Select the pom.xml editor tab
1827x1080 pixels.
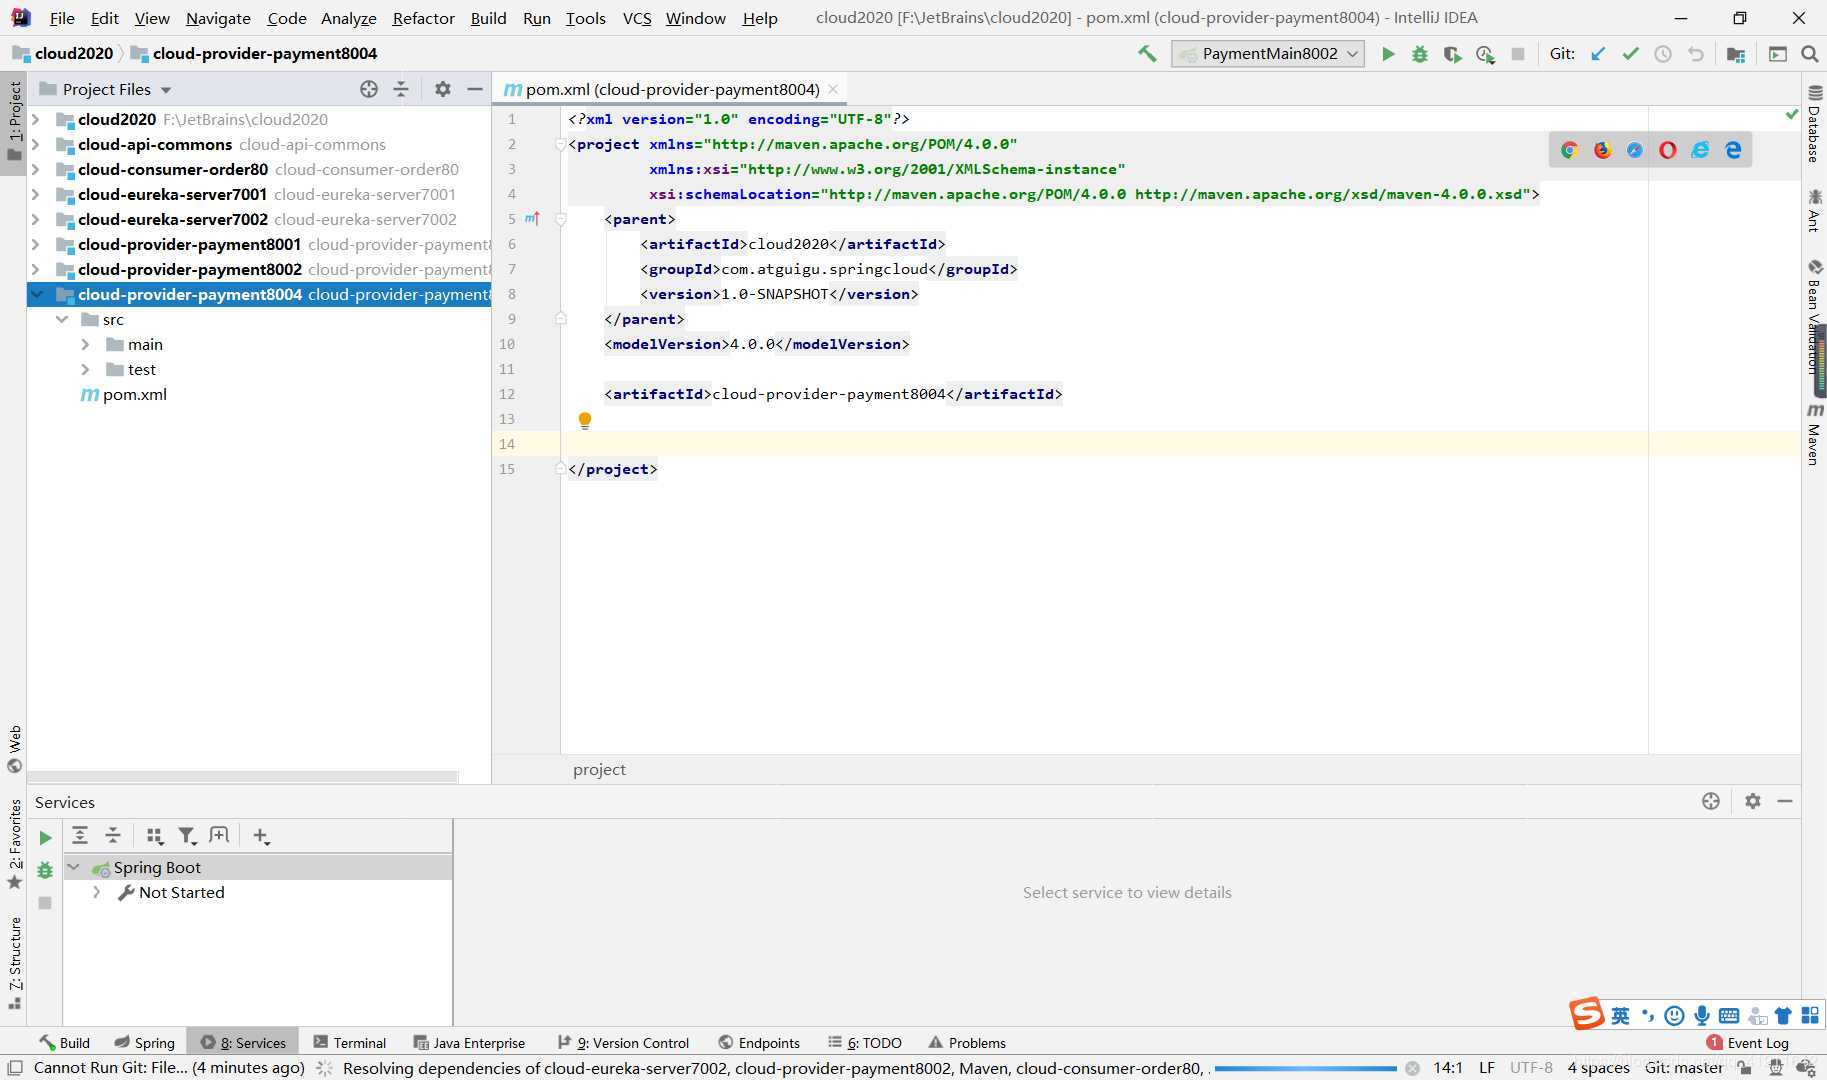(x=671, y=89)
